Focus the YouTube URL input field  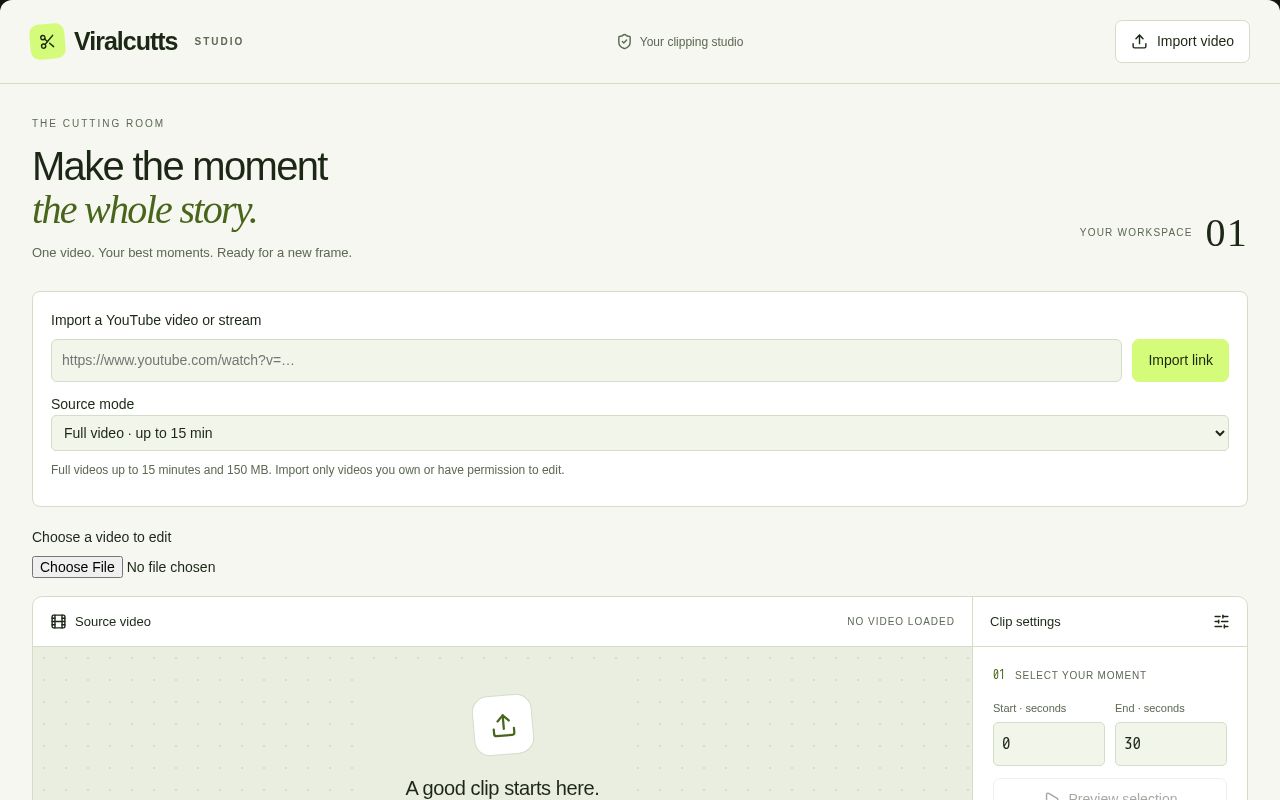[x=586, y=360]
